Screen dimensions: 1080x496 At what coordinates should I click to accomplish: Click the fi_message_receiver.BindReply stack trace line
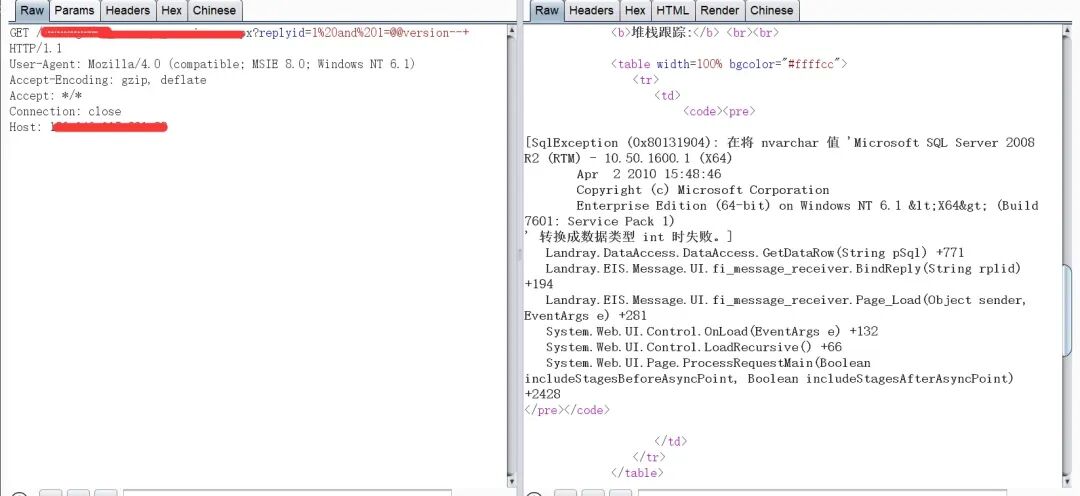[x=783, y=269]
